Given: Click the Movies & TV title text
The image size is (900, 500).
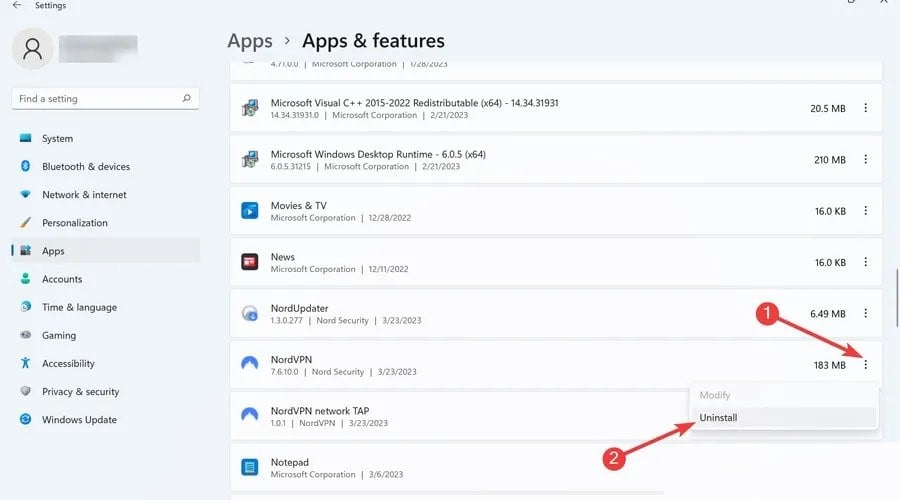Looking at the screenshot, I should point(298,206).
